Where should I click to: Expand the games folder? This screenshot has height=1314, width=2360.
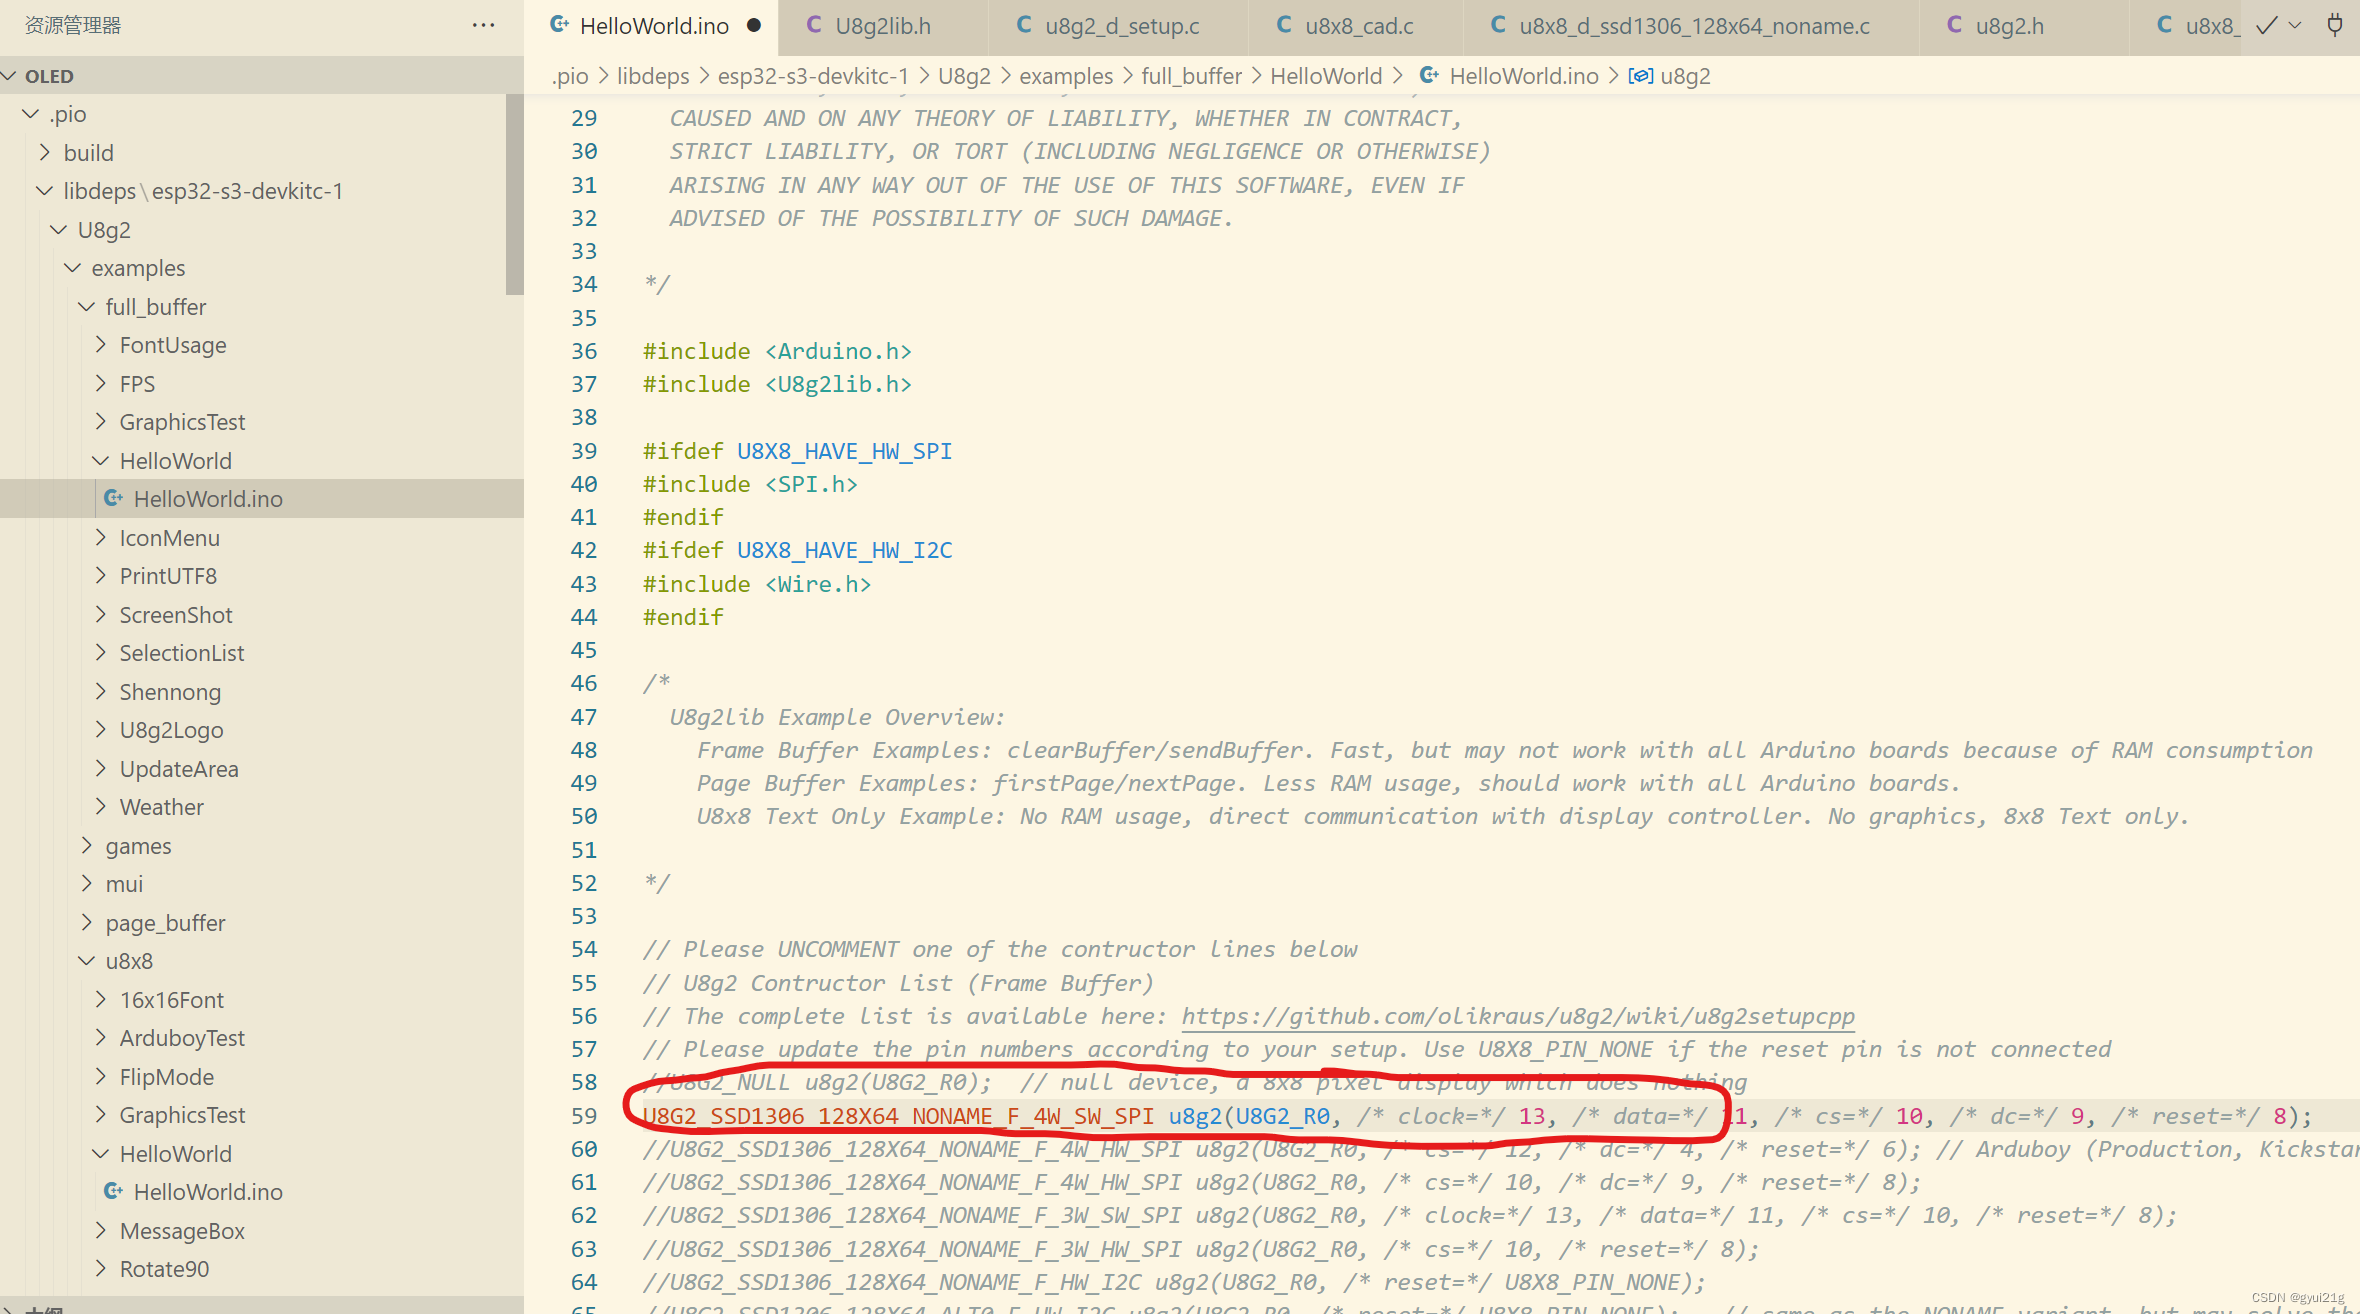click(138, 846)
